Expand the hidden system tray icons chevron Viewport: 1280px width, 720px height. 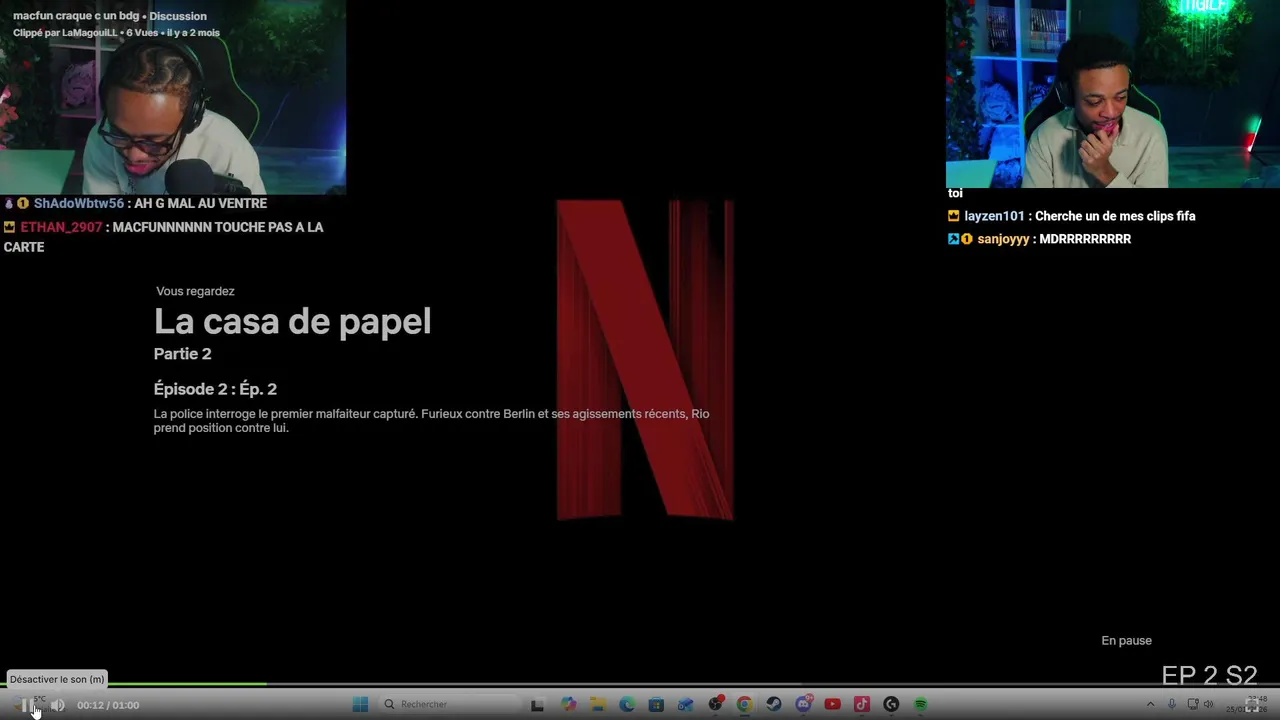(1151, 704)
